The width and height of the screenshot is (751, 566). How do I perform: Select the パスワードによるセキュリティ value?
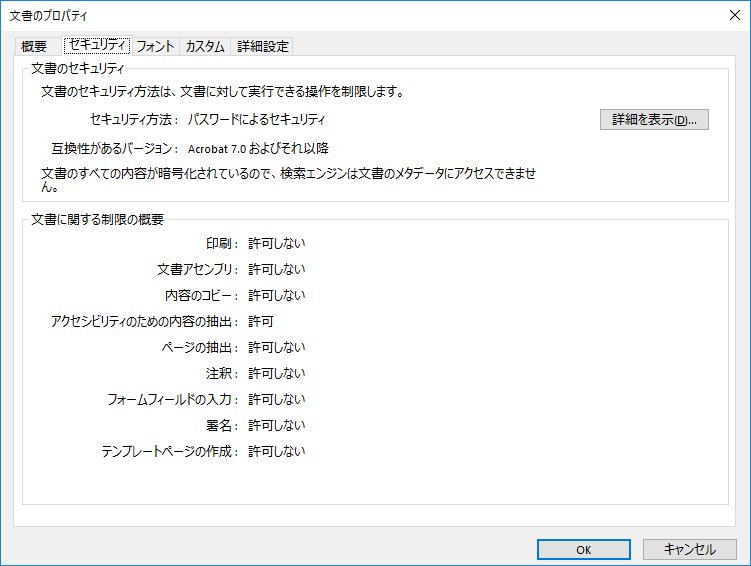257,119
